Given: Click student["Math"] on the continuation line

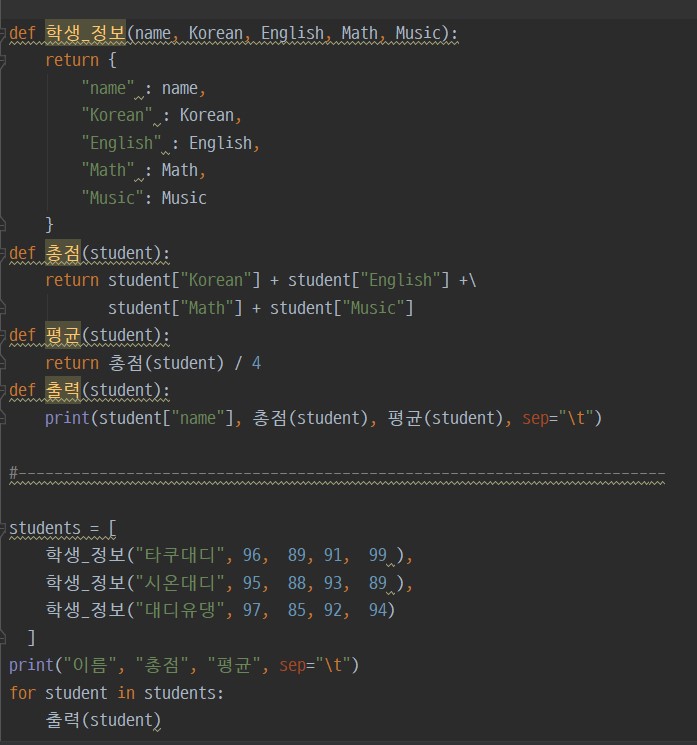Looking at the screenshot, I should (x=175, y=308).
